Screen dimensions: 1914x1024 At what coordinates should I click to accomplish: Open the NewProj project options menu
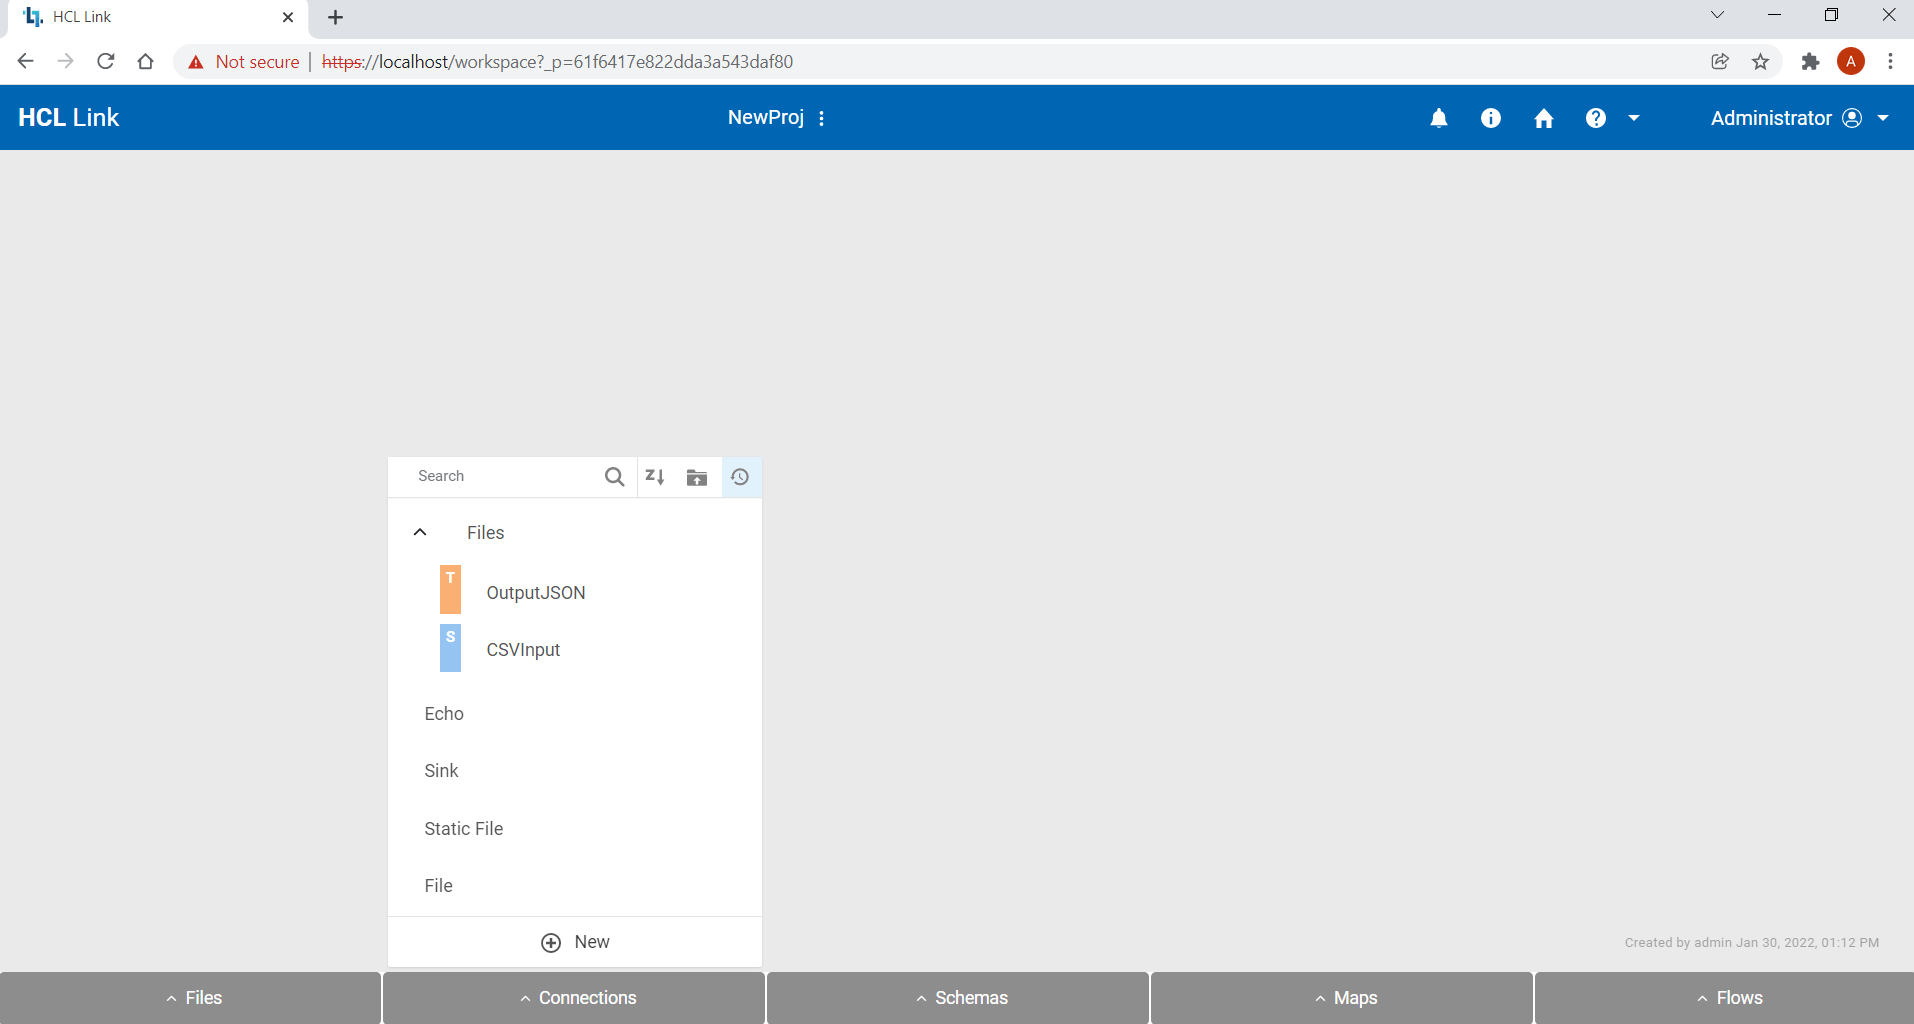click(821, 117)
